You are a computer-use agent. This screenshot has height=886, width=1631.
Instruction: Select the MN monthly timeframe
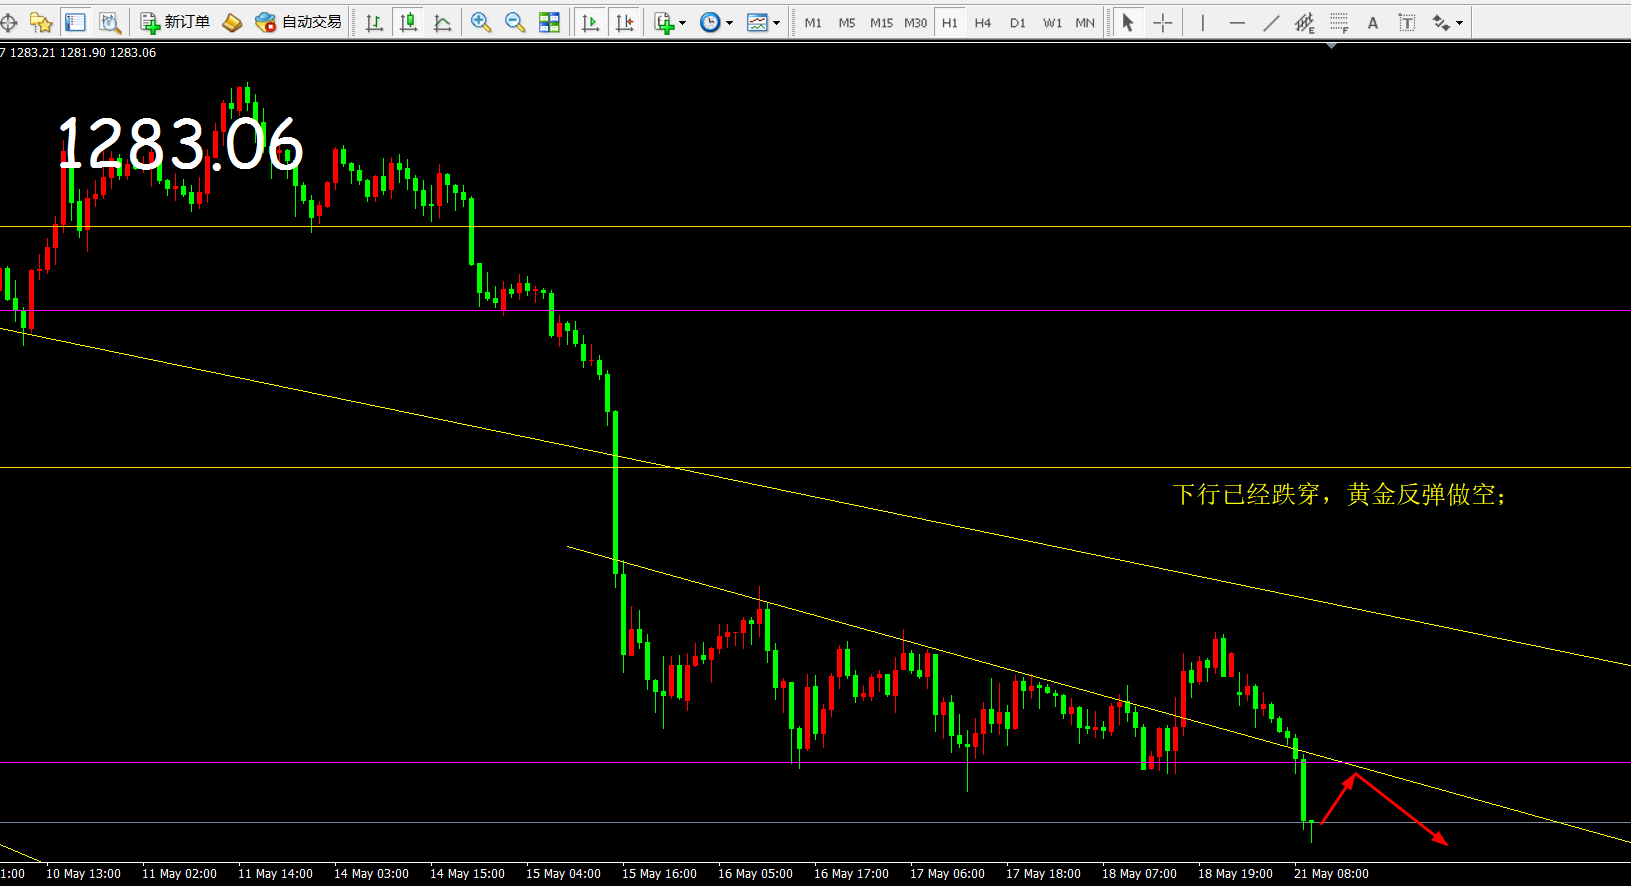tap(1085, 22)
